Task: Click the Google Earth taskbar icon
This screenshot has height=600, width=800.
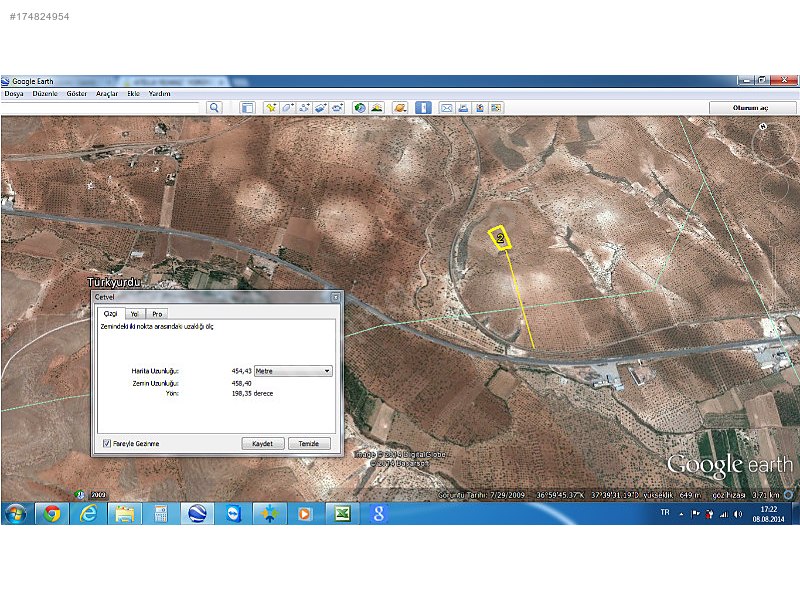Action: 197,513
